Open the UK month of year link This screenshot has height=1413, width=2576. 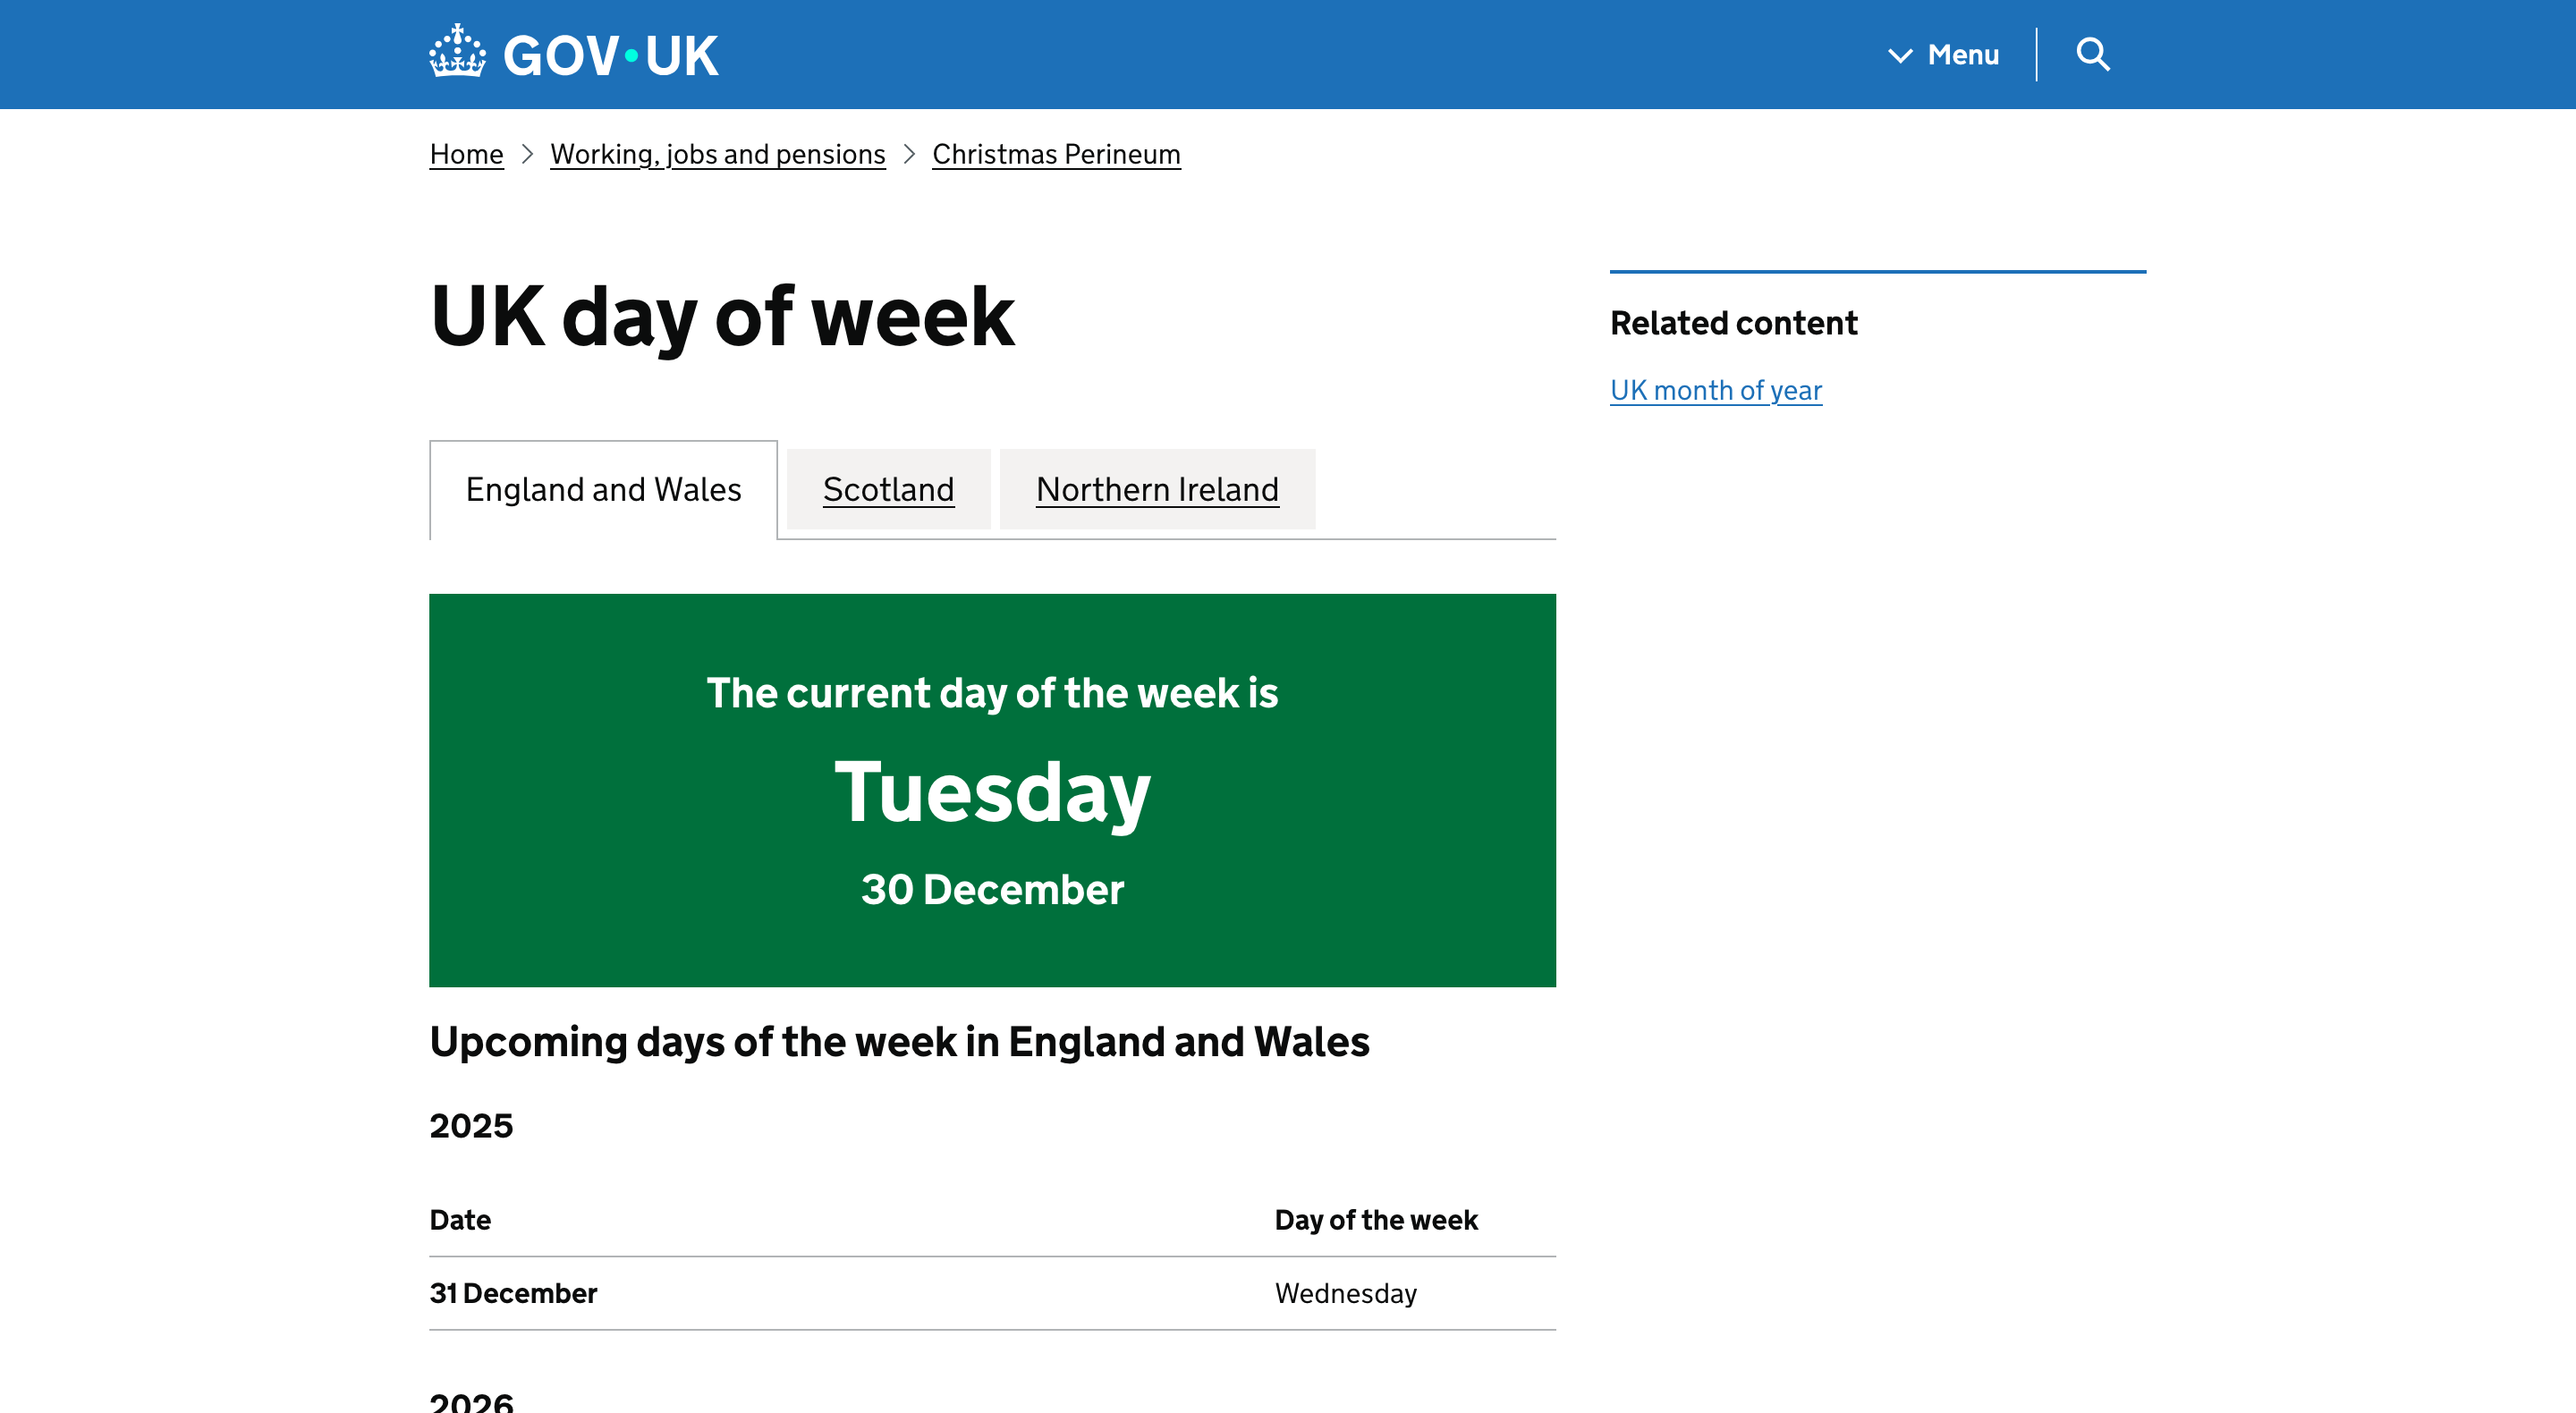pos(1715,390)
